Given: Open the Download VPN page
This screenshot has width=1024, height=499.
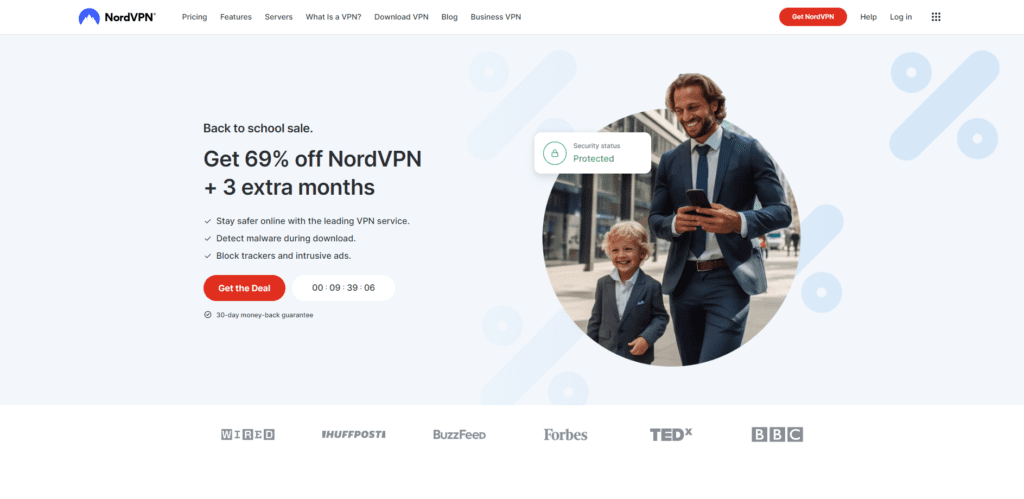Looking at the screenshot, I should click(x=402, y=17).
